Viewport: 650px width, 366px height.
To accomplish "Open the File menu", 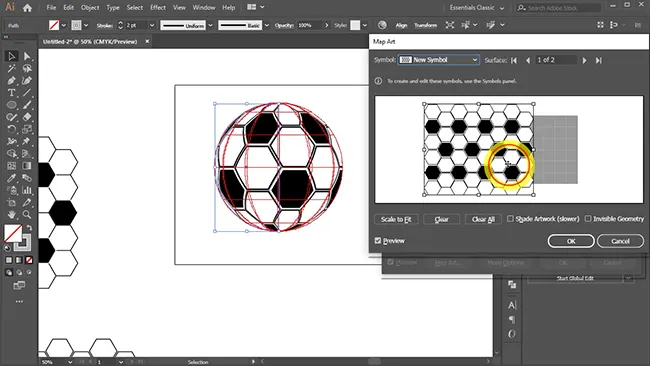I will pos(51,7).
